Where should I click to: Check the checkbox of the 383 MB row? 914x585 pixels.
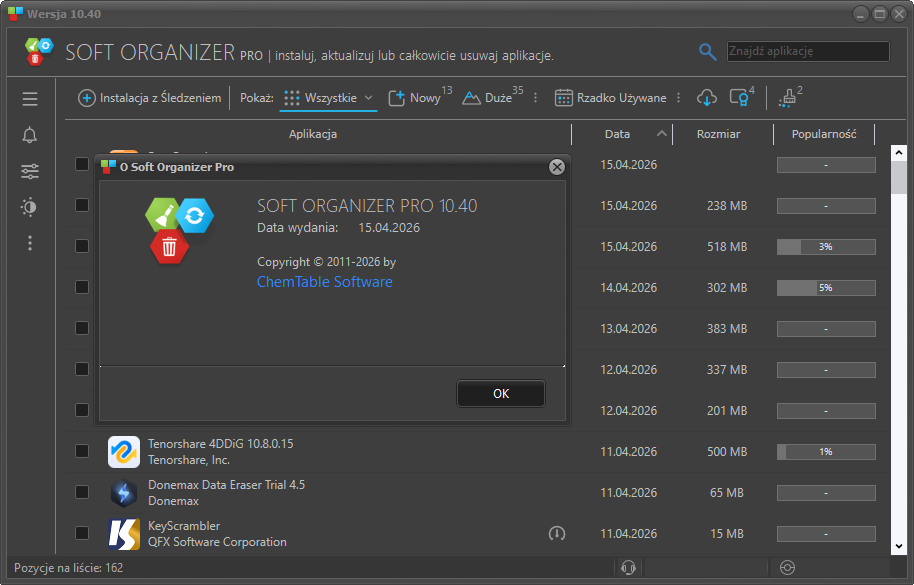click(82, 328)
